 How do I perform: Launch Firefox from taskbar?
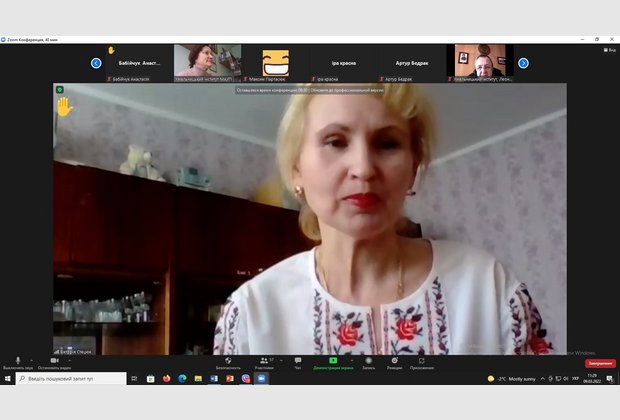(x=166, y=378)
